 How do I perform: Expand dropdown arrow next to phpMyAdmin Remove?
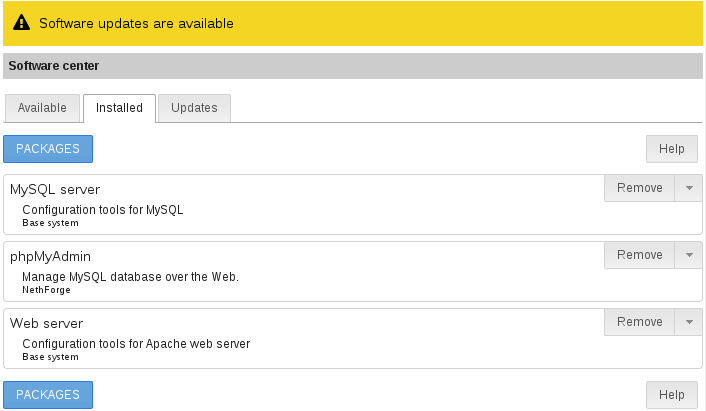689,255
